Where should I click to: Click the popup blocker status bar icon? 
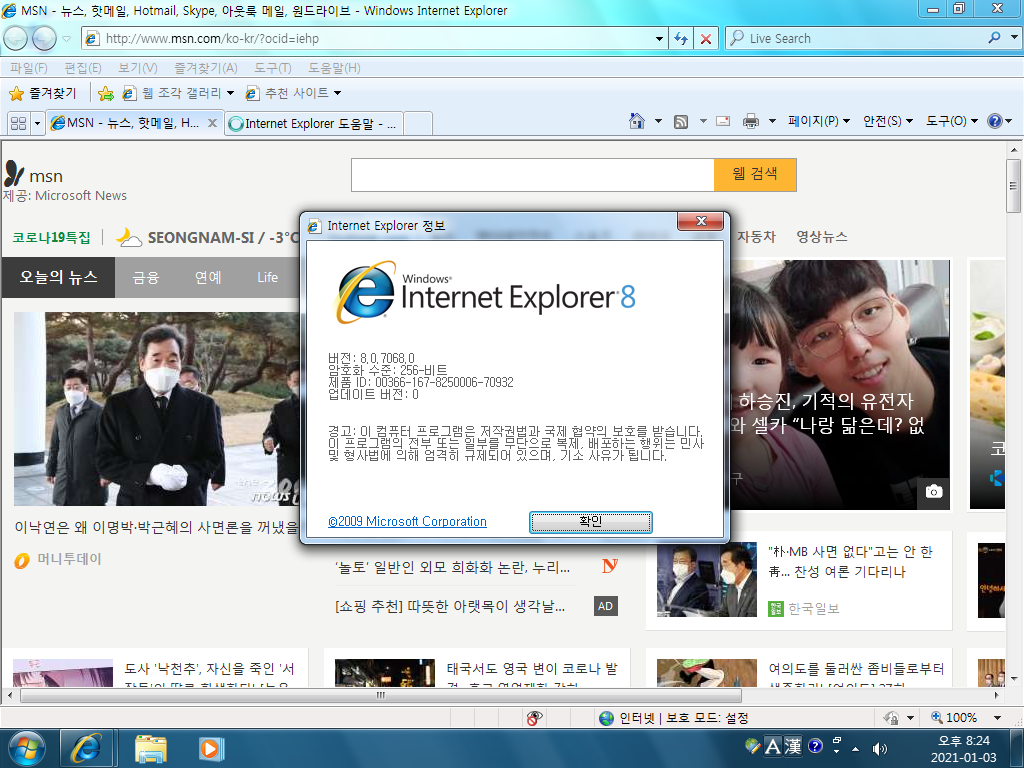pos(534,718)
